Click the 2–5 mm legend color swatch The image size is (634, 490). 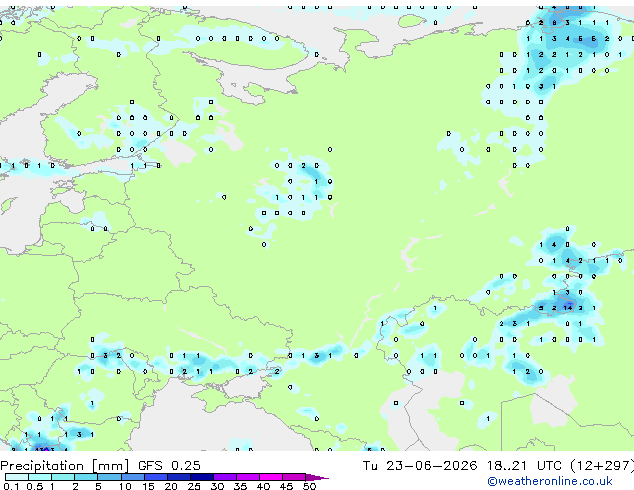coord(86,477)
